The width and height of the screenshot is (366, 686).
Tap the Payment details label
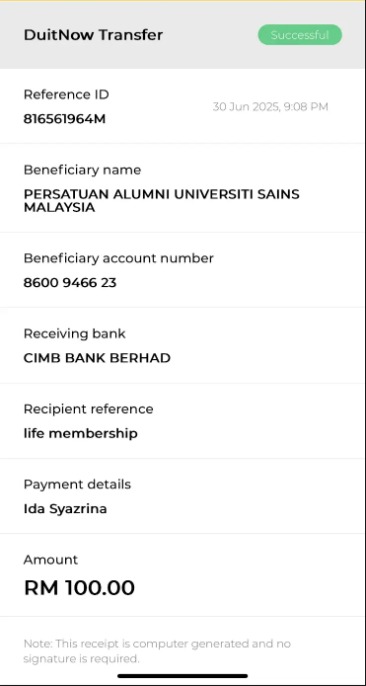[x=77, y=484]
